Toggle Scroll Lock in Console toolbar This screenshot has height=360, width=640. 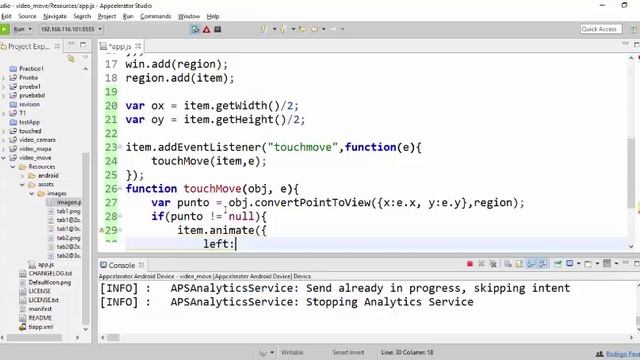point(519,264)
